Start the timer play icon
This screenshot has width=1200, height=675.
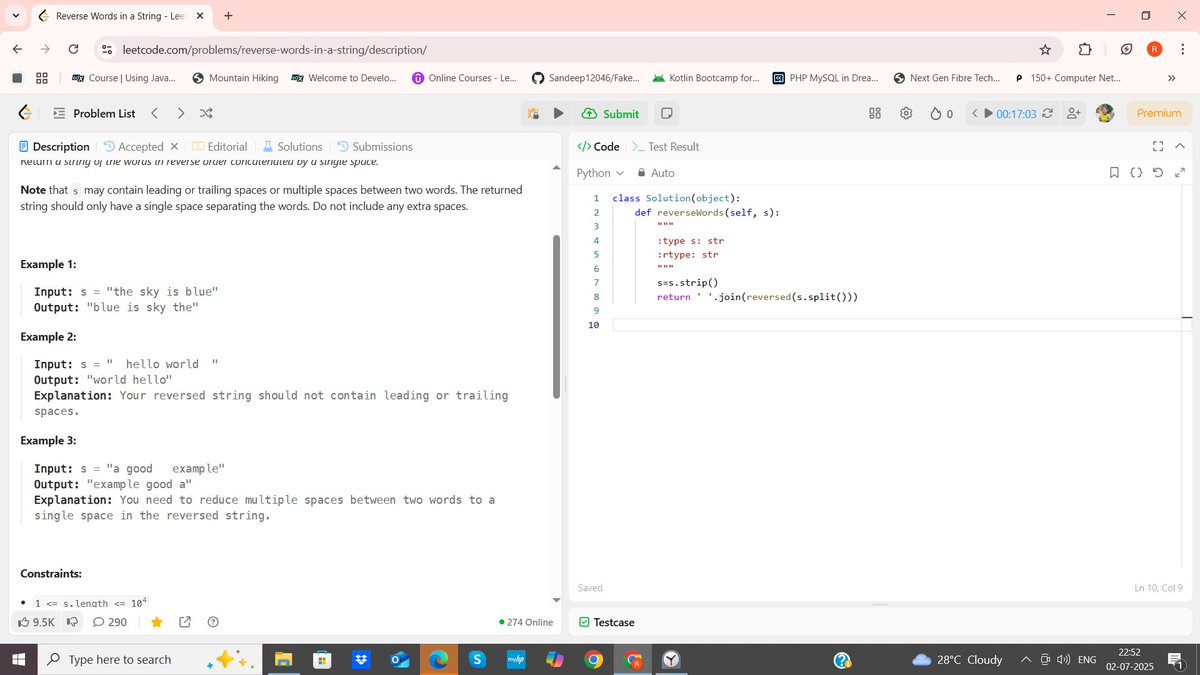click(x=989, y=114)
